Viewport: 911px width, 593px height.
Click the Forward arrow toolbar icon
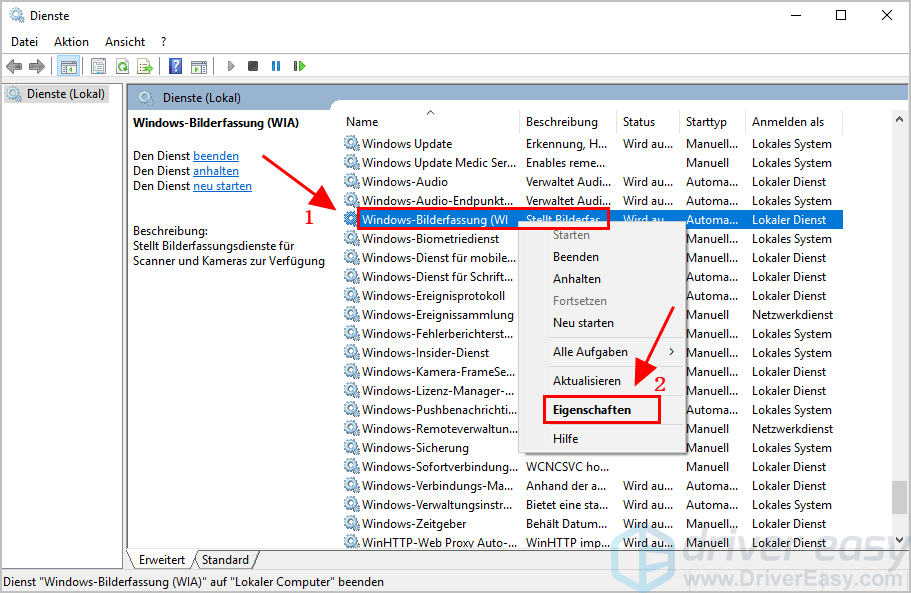(37, 66)
